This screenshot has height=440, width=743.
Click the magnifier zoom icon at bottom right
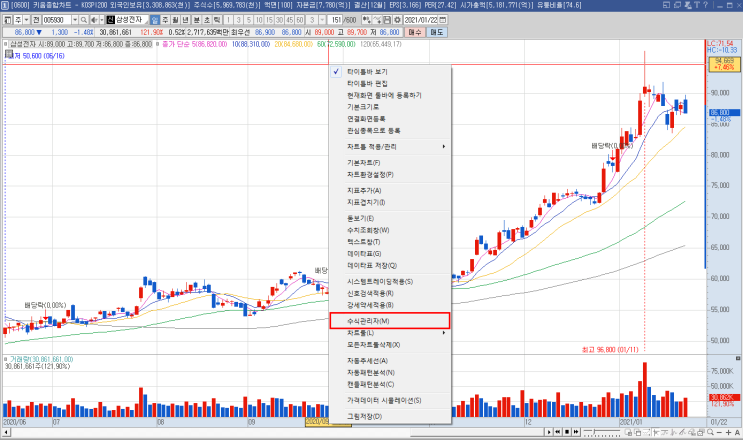(710, 432)
